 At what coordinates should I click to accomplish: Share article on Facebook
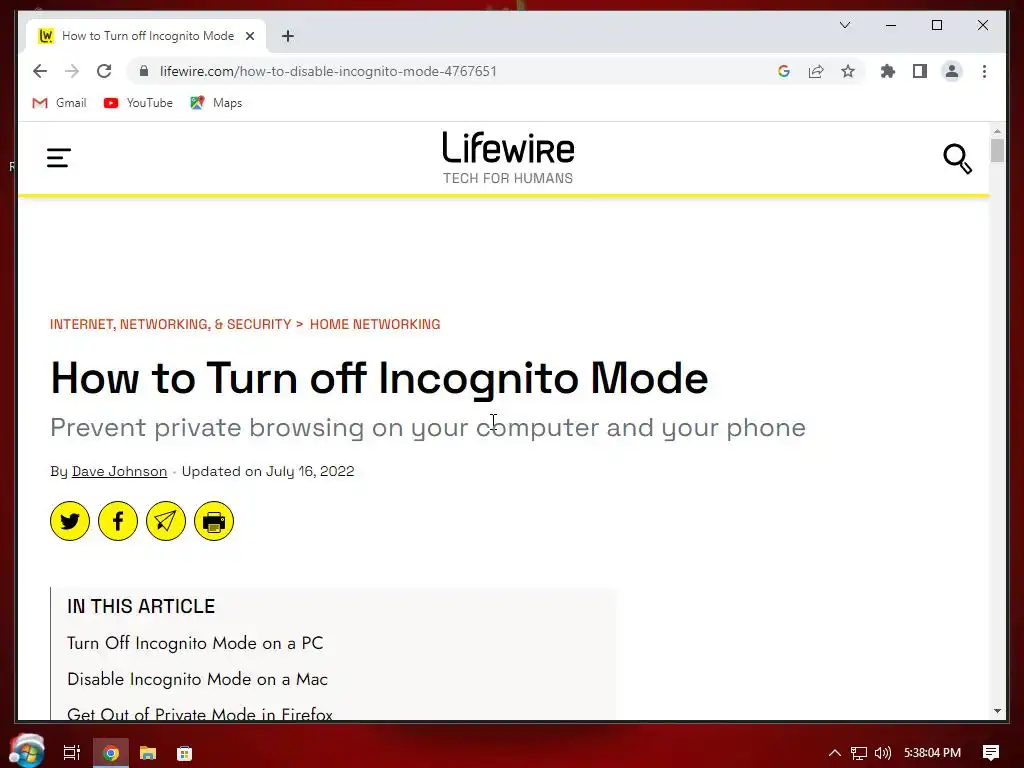(x=118, y=521)
